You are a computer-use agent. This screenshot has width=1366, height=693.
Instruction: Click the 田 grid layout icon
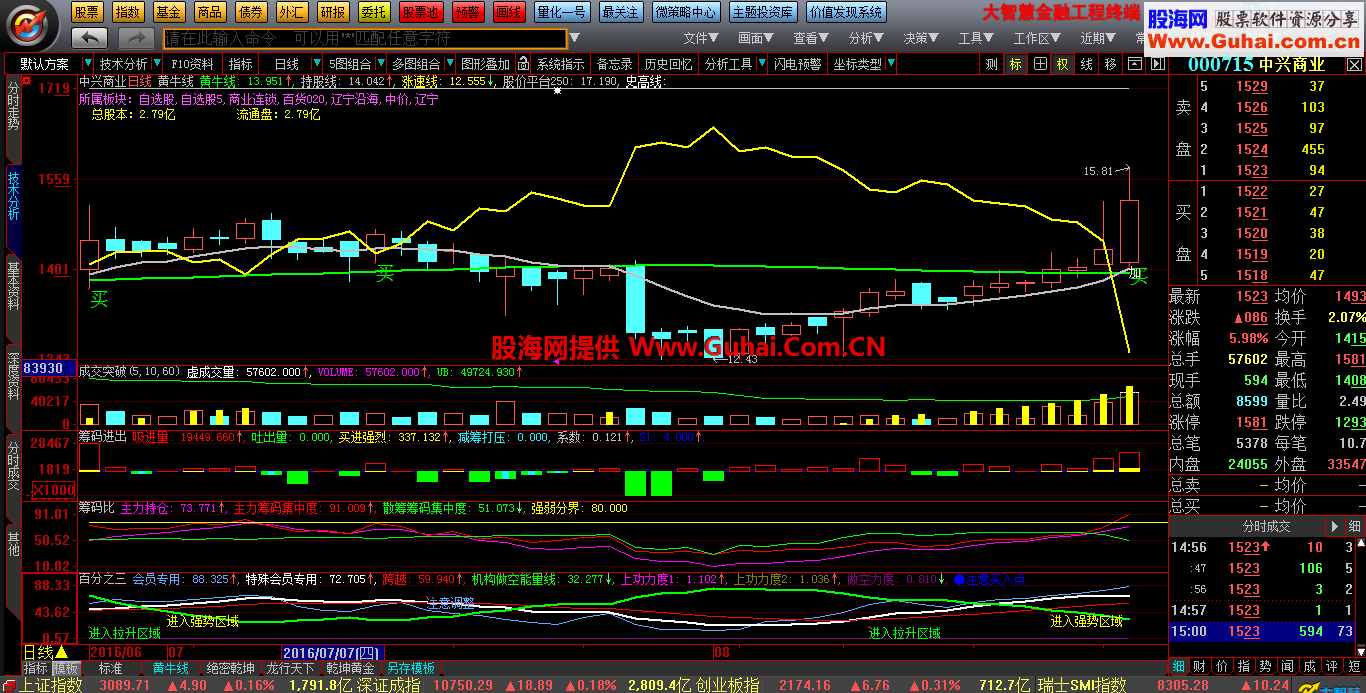[x=1040, y=64]
